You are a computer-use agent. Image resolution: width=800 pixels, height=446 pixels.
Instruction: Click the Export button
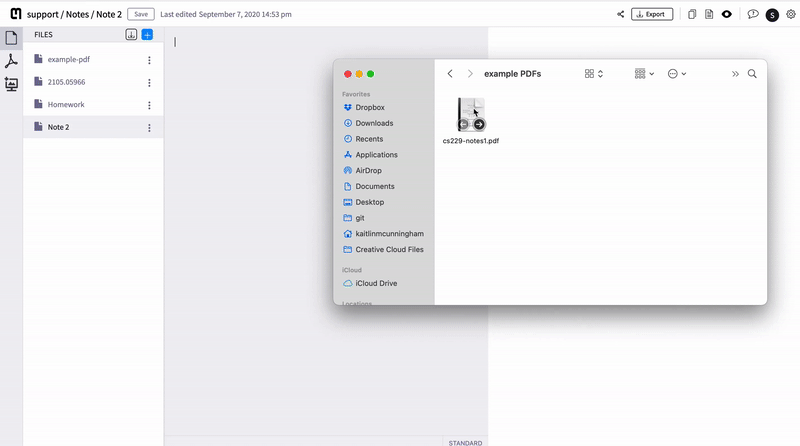click(x=652, y=14)
